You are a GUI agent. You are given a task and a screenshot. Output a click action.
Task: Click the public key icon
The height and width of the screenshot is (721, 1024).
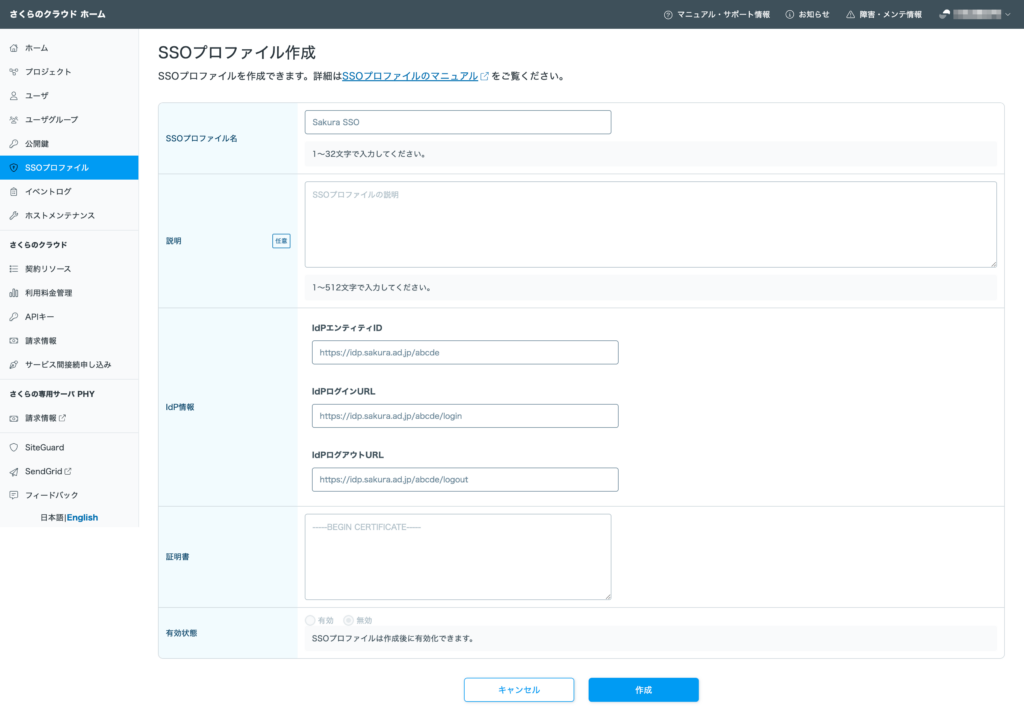tap(14, 144)
